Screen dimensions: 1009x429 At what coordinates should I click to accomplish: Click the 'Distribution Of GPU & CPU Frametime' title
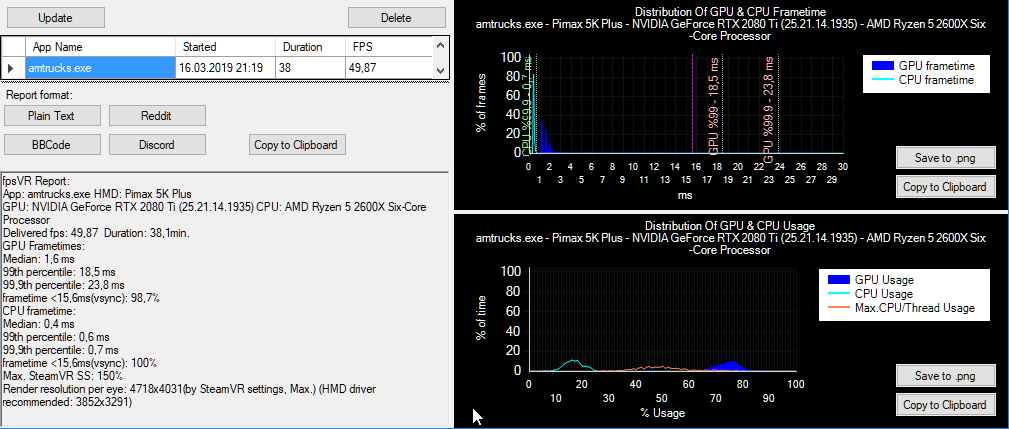pos(730,12)
